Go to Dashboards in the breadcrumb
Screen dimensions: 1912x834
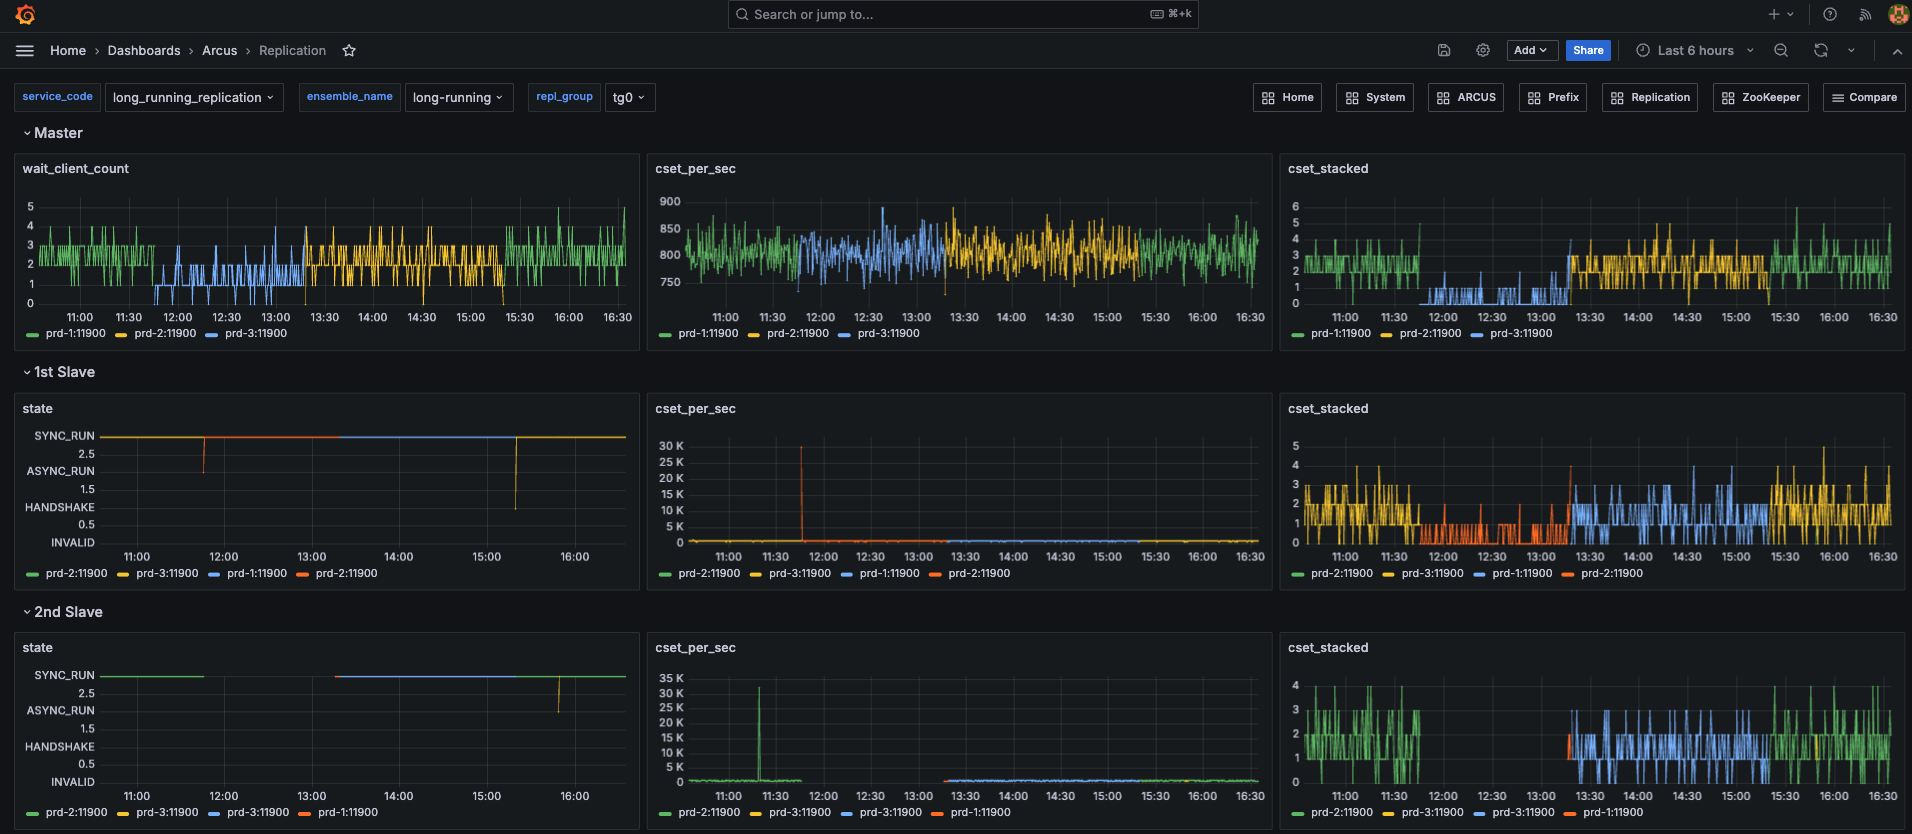(x=144, y=51)
